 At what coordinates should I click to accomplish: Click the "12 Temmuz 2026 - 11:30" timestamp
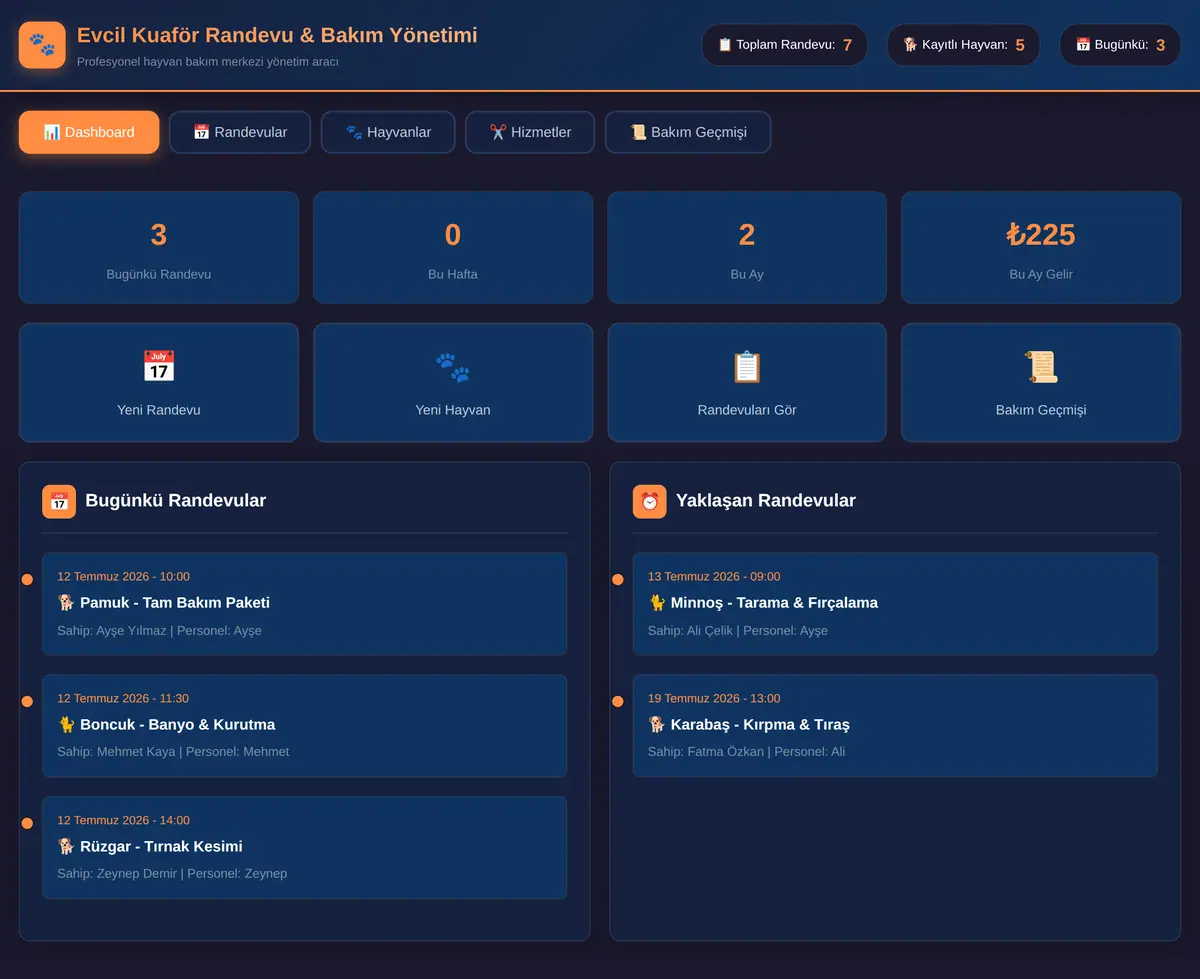click(123, 698)
